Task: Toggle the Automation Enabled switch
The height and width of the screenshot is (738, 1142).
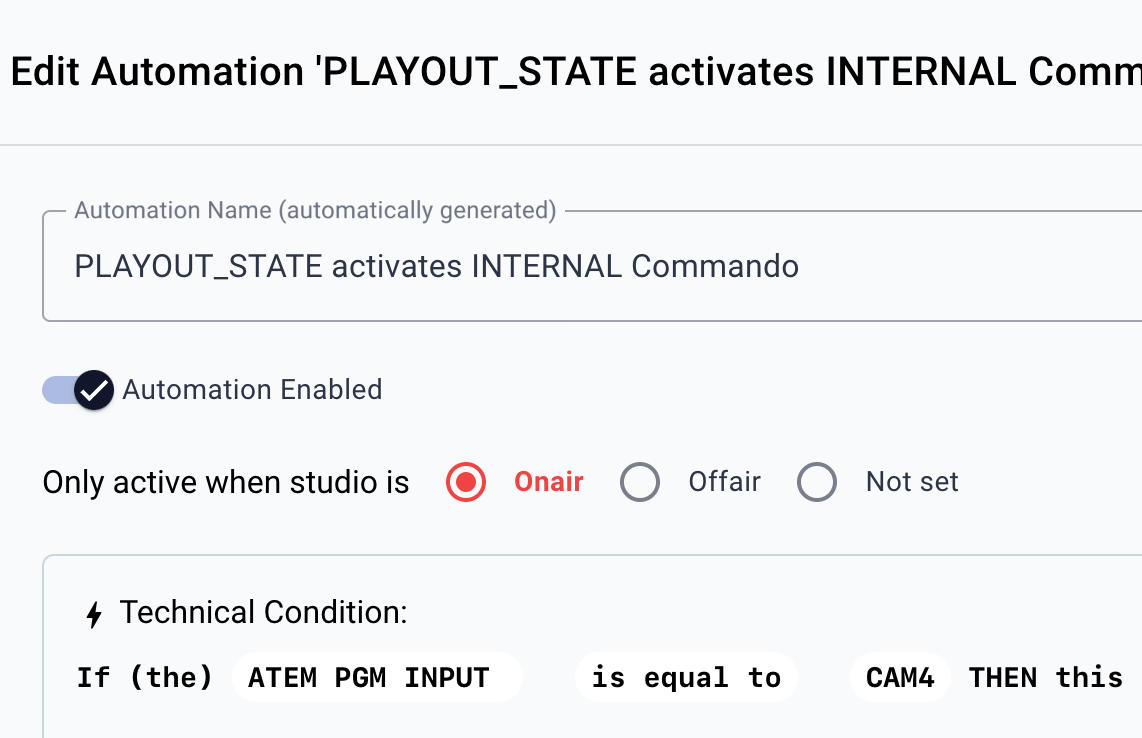Action: pyautogui.click(x=78, y=390)
